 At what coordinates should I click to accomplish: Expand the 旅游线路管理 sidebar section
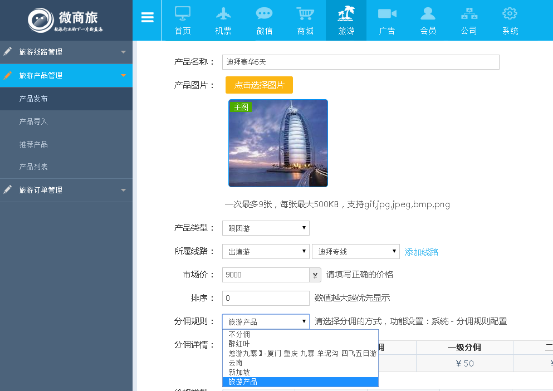[66, 52]
